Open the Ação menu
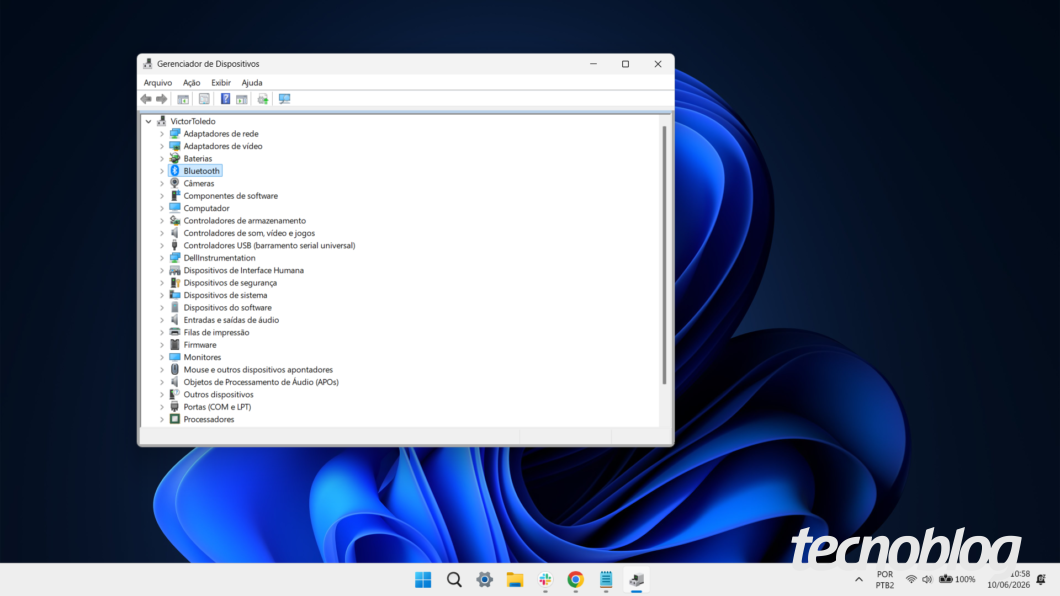This screenshot has height=596, width=1060. point(191,82)
